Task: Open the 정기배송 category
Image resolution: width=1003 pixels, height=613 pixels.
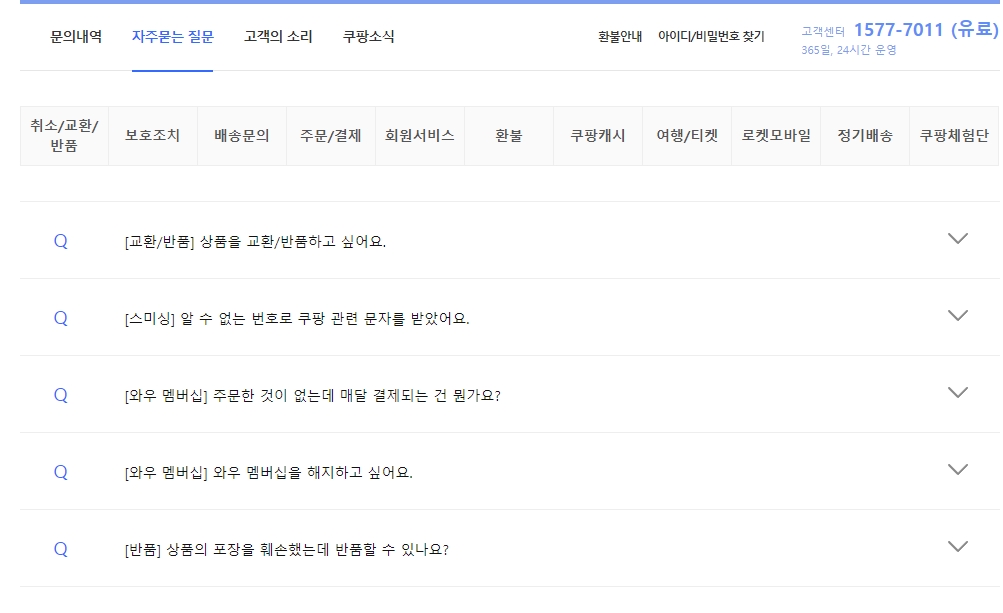Action: click(x=863, y=136)
